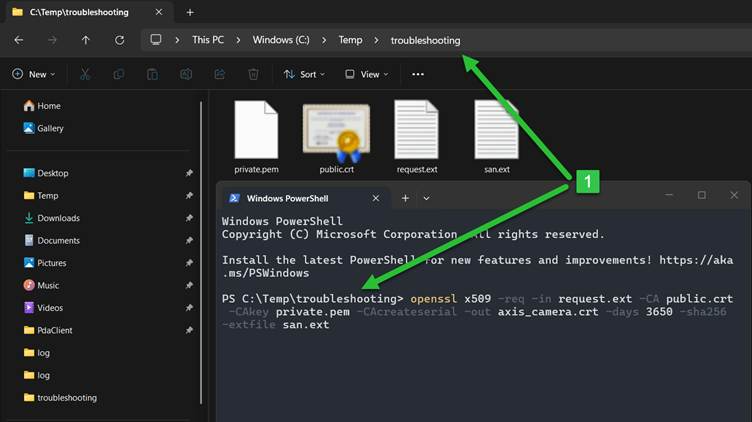Click the pin icon beside Documents
752x422 pixels.
(x=189, y=240)
